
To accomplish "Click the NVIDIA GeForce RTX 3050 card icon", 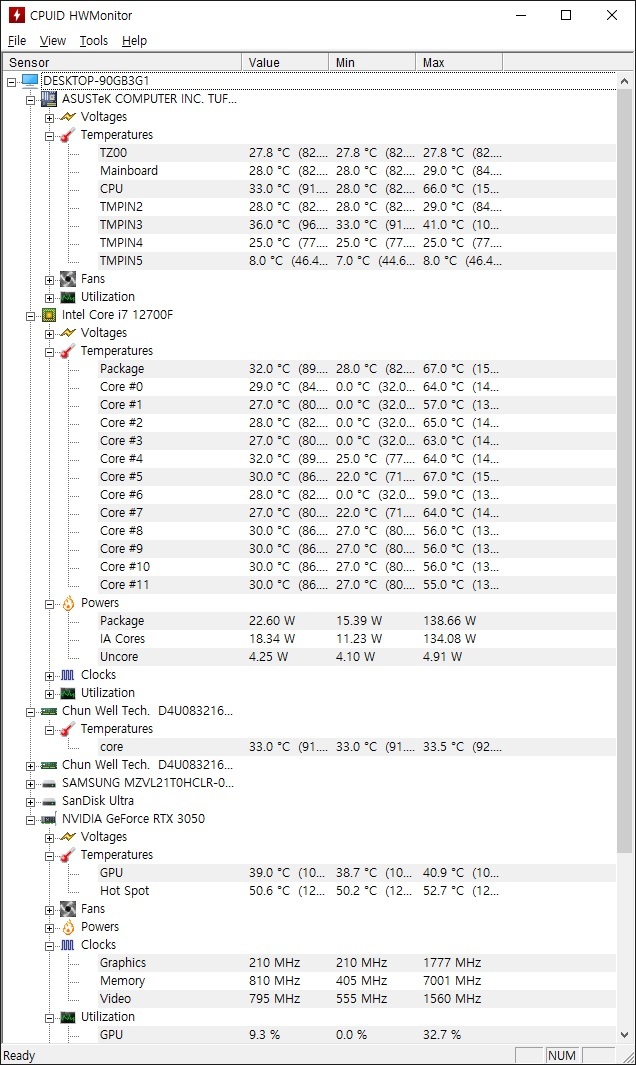I will [x=49, y=819].
